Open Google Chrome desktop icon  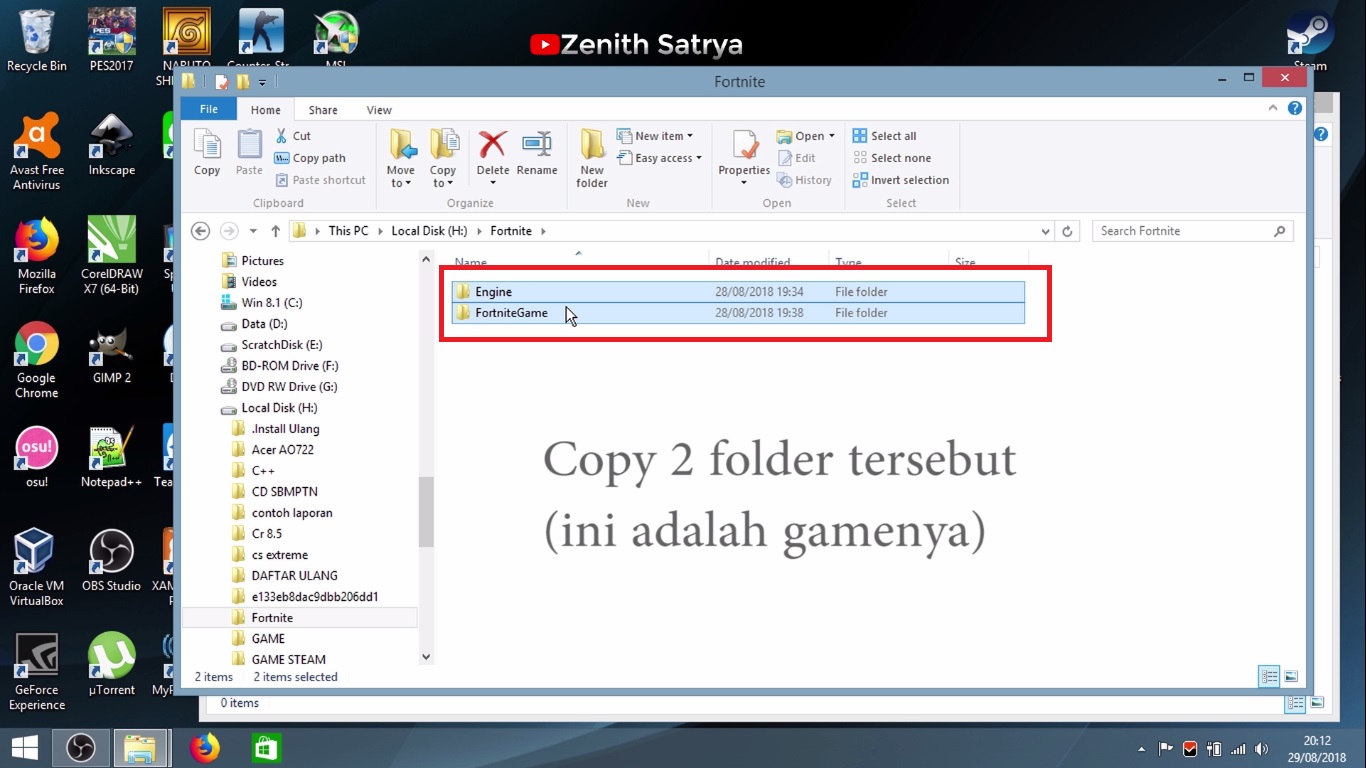pos(36,360)
